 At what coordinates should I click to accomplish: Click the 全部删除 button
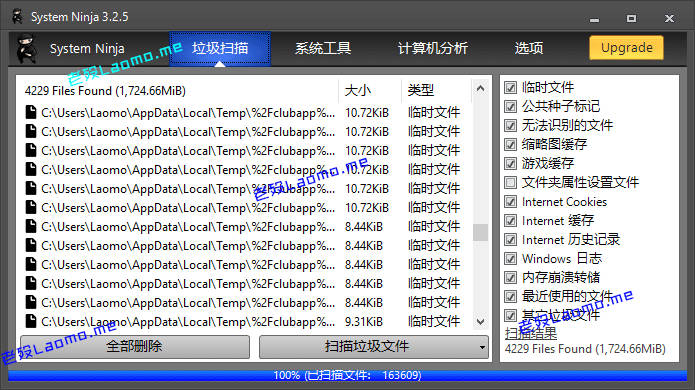(135, 347)
